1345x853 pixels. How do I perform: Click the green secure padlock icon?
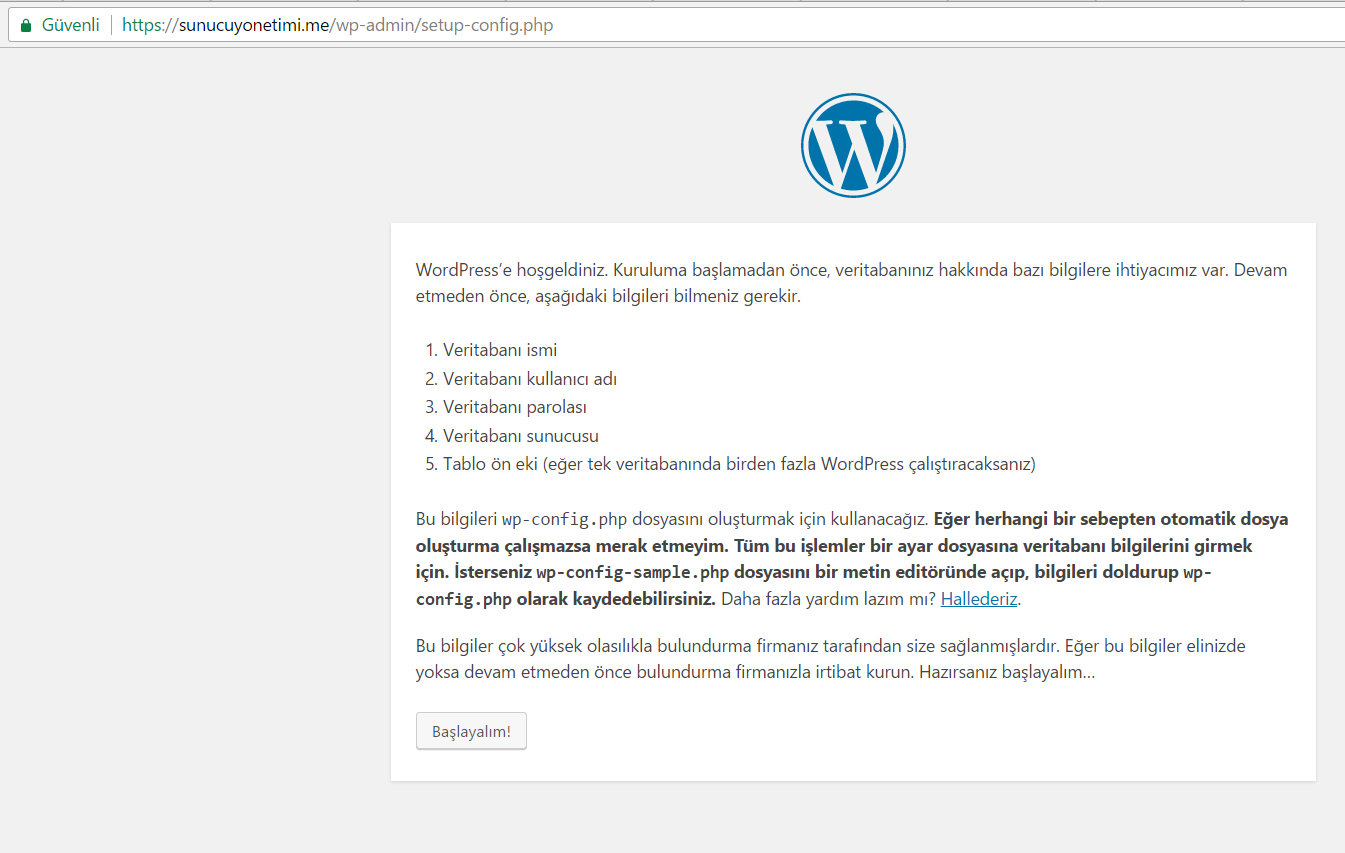26,25
